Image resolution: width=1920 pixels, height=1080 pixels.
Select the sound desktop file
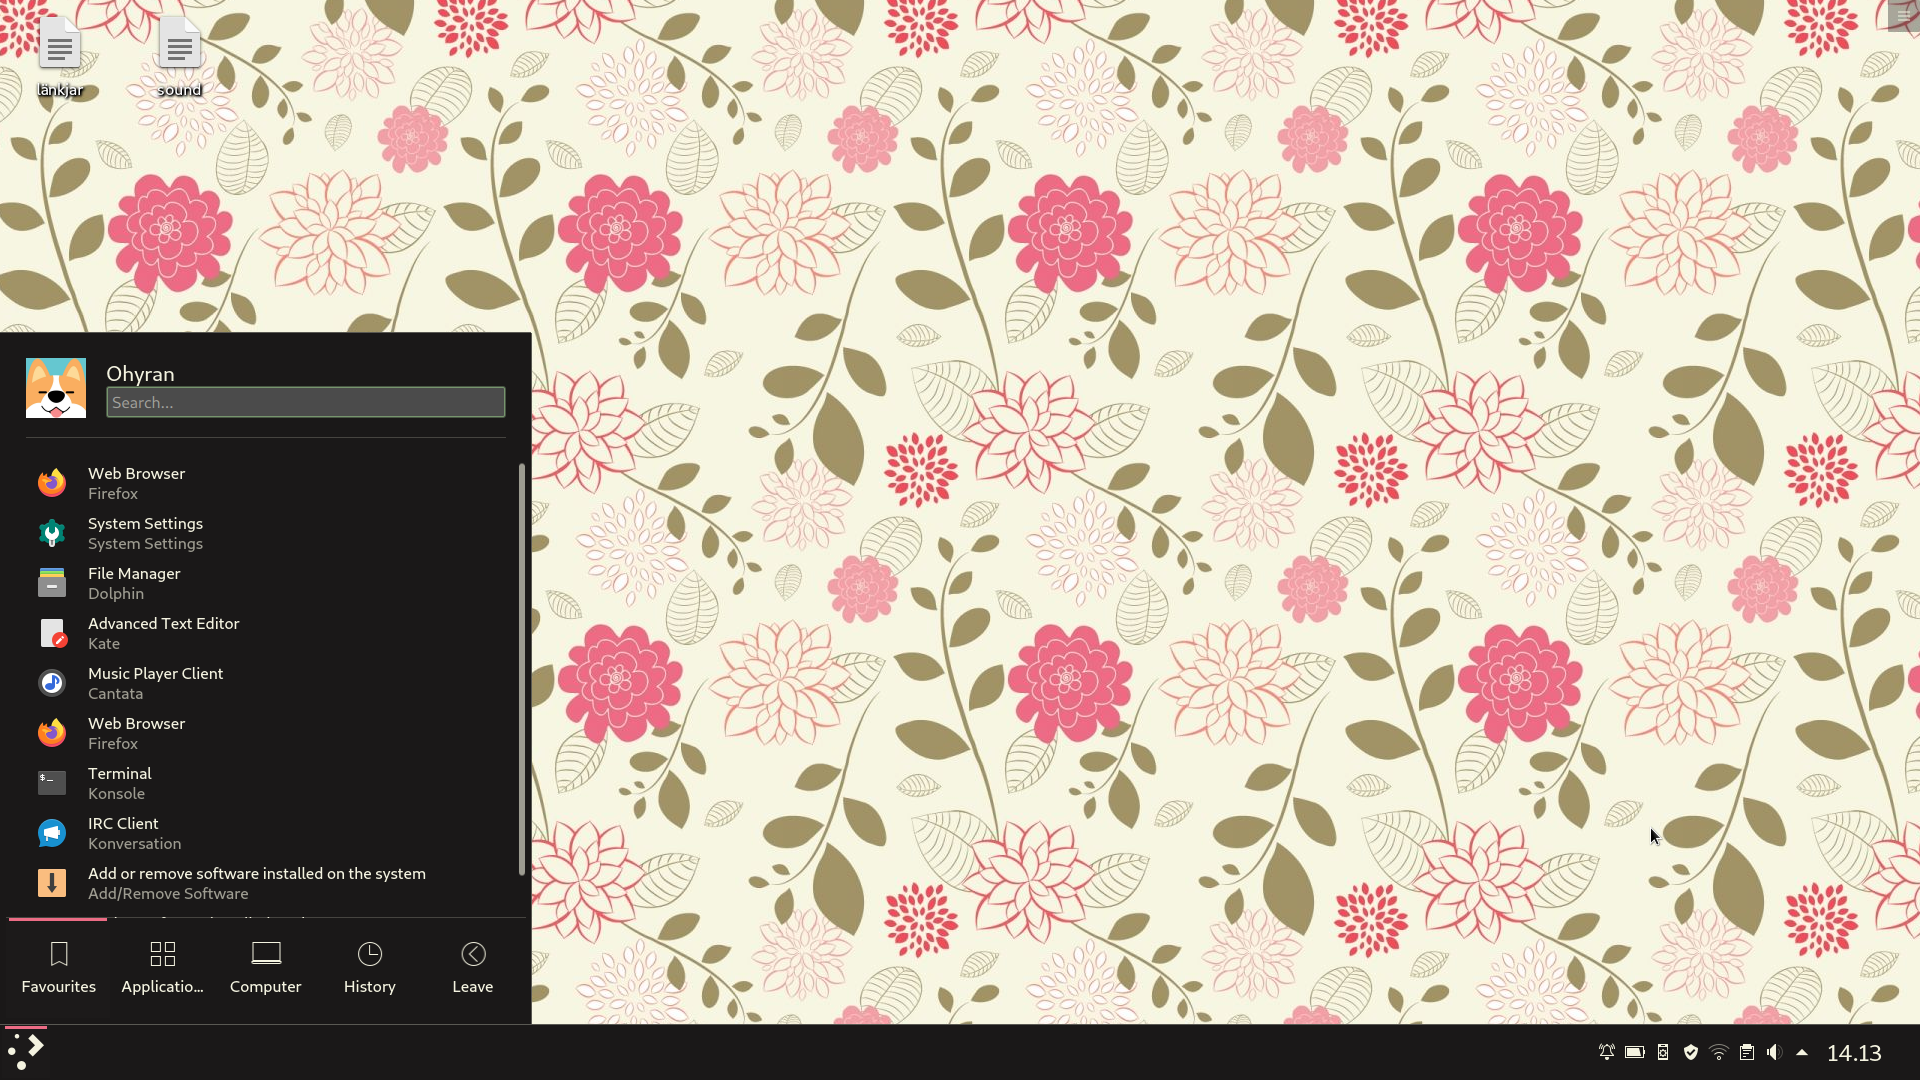point(180,57)
